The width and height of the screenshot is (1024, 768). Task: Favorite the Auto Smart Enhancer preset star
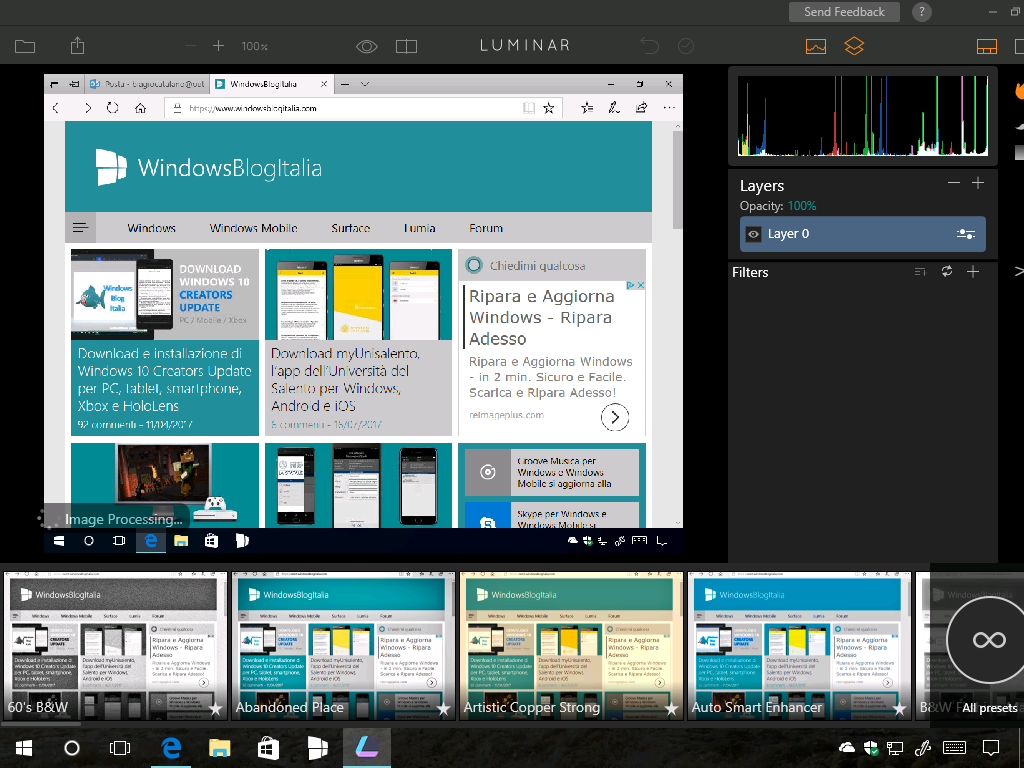tap(899, 709)
